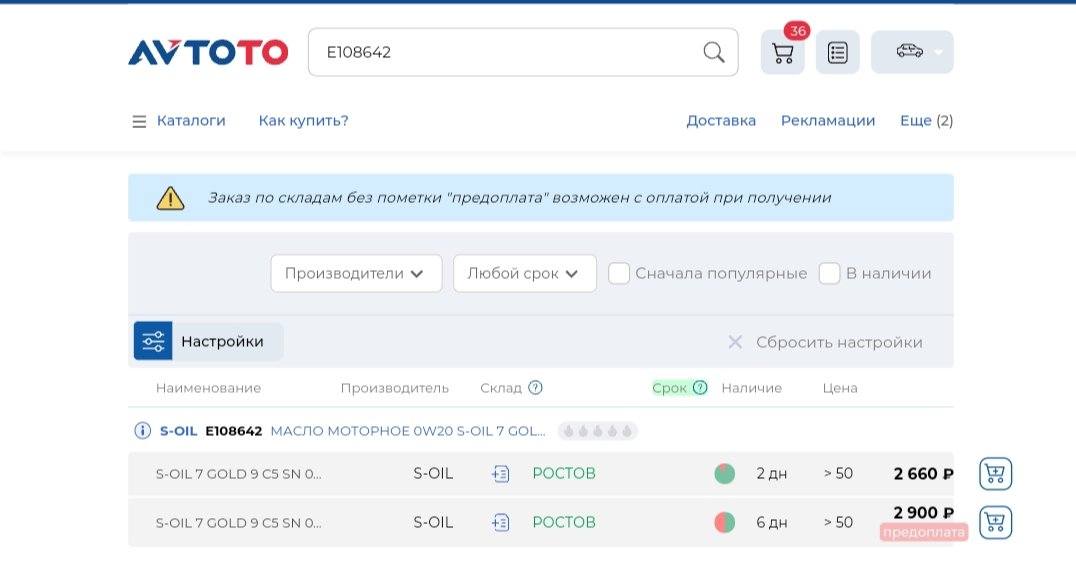Click the Наличие column header
Viewport: 1076px width, 588px height.
click(x=751, y=388)
